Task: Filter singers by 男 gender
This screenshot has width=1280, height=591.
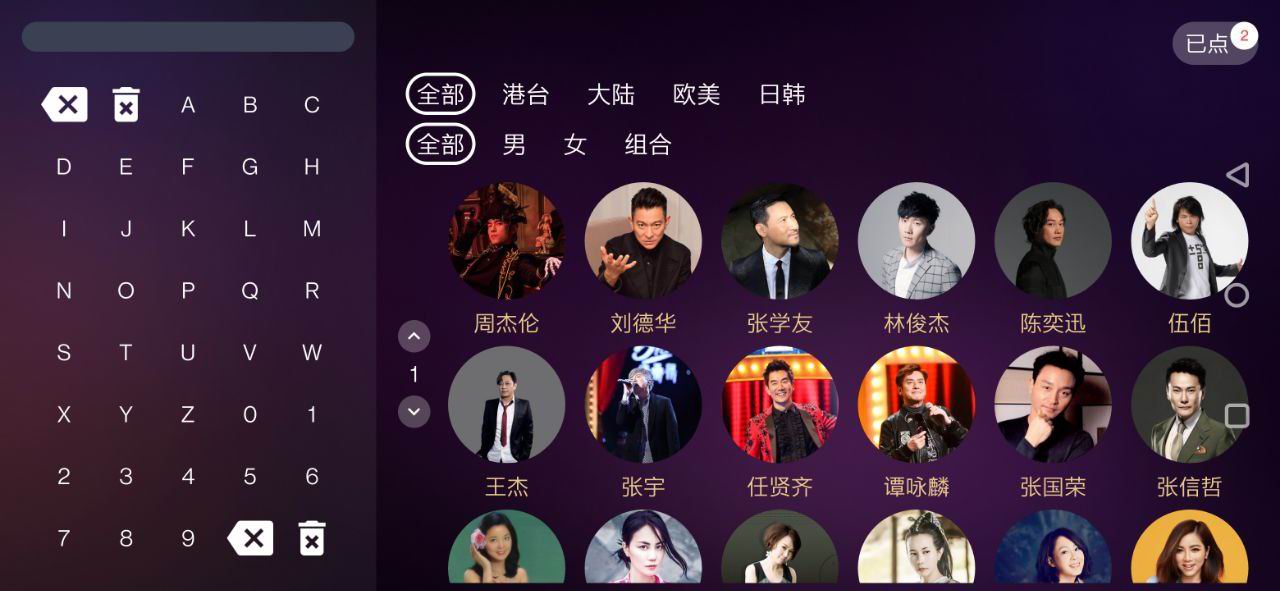Action: click(514, 145)
